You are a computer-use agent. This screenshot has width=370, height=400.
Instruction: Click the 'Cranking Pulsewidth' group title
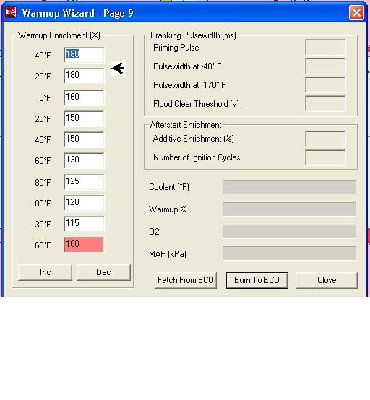tap(193, 35)
